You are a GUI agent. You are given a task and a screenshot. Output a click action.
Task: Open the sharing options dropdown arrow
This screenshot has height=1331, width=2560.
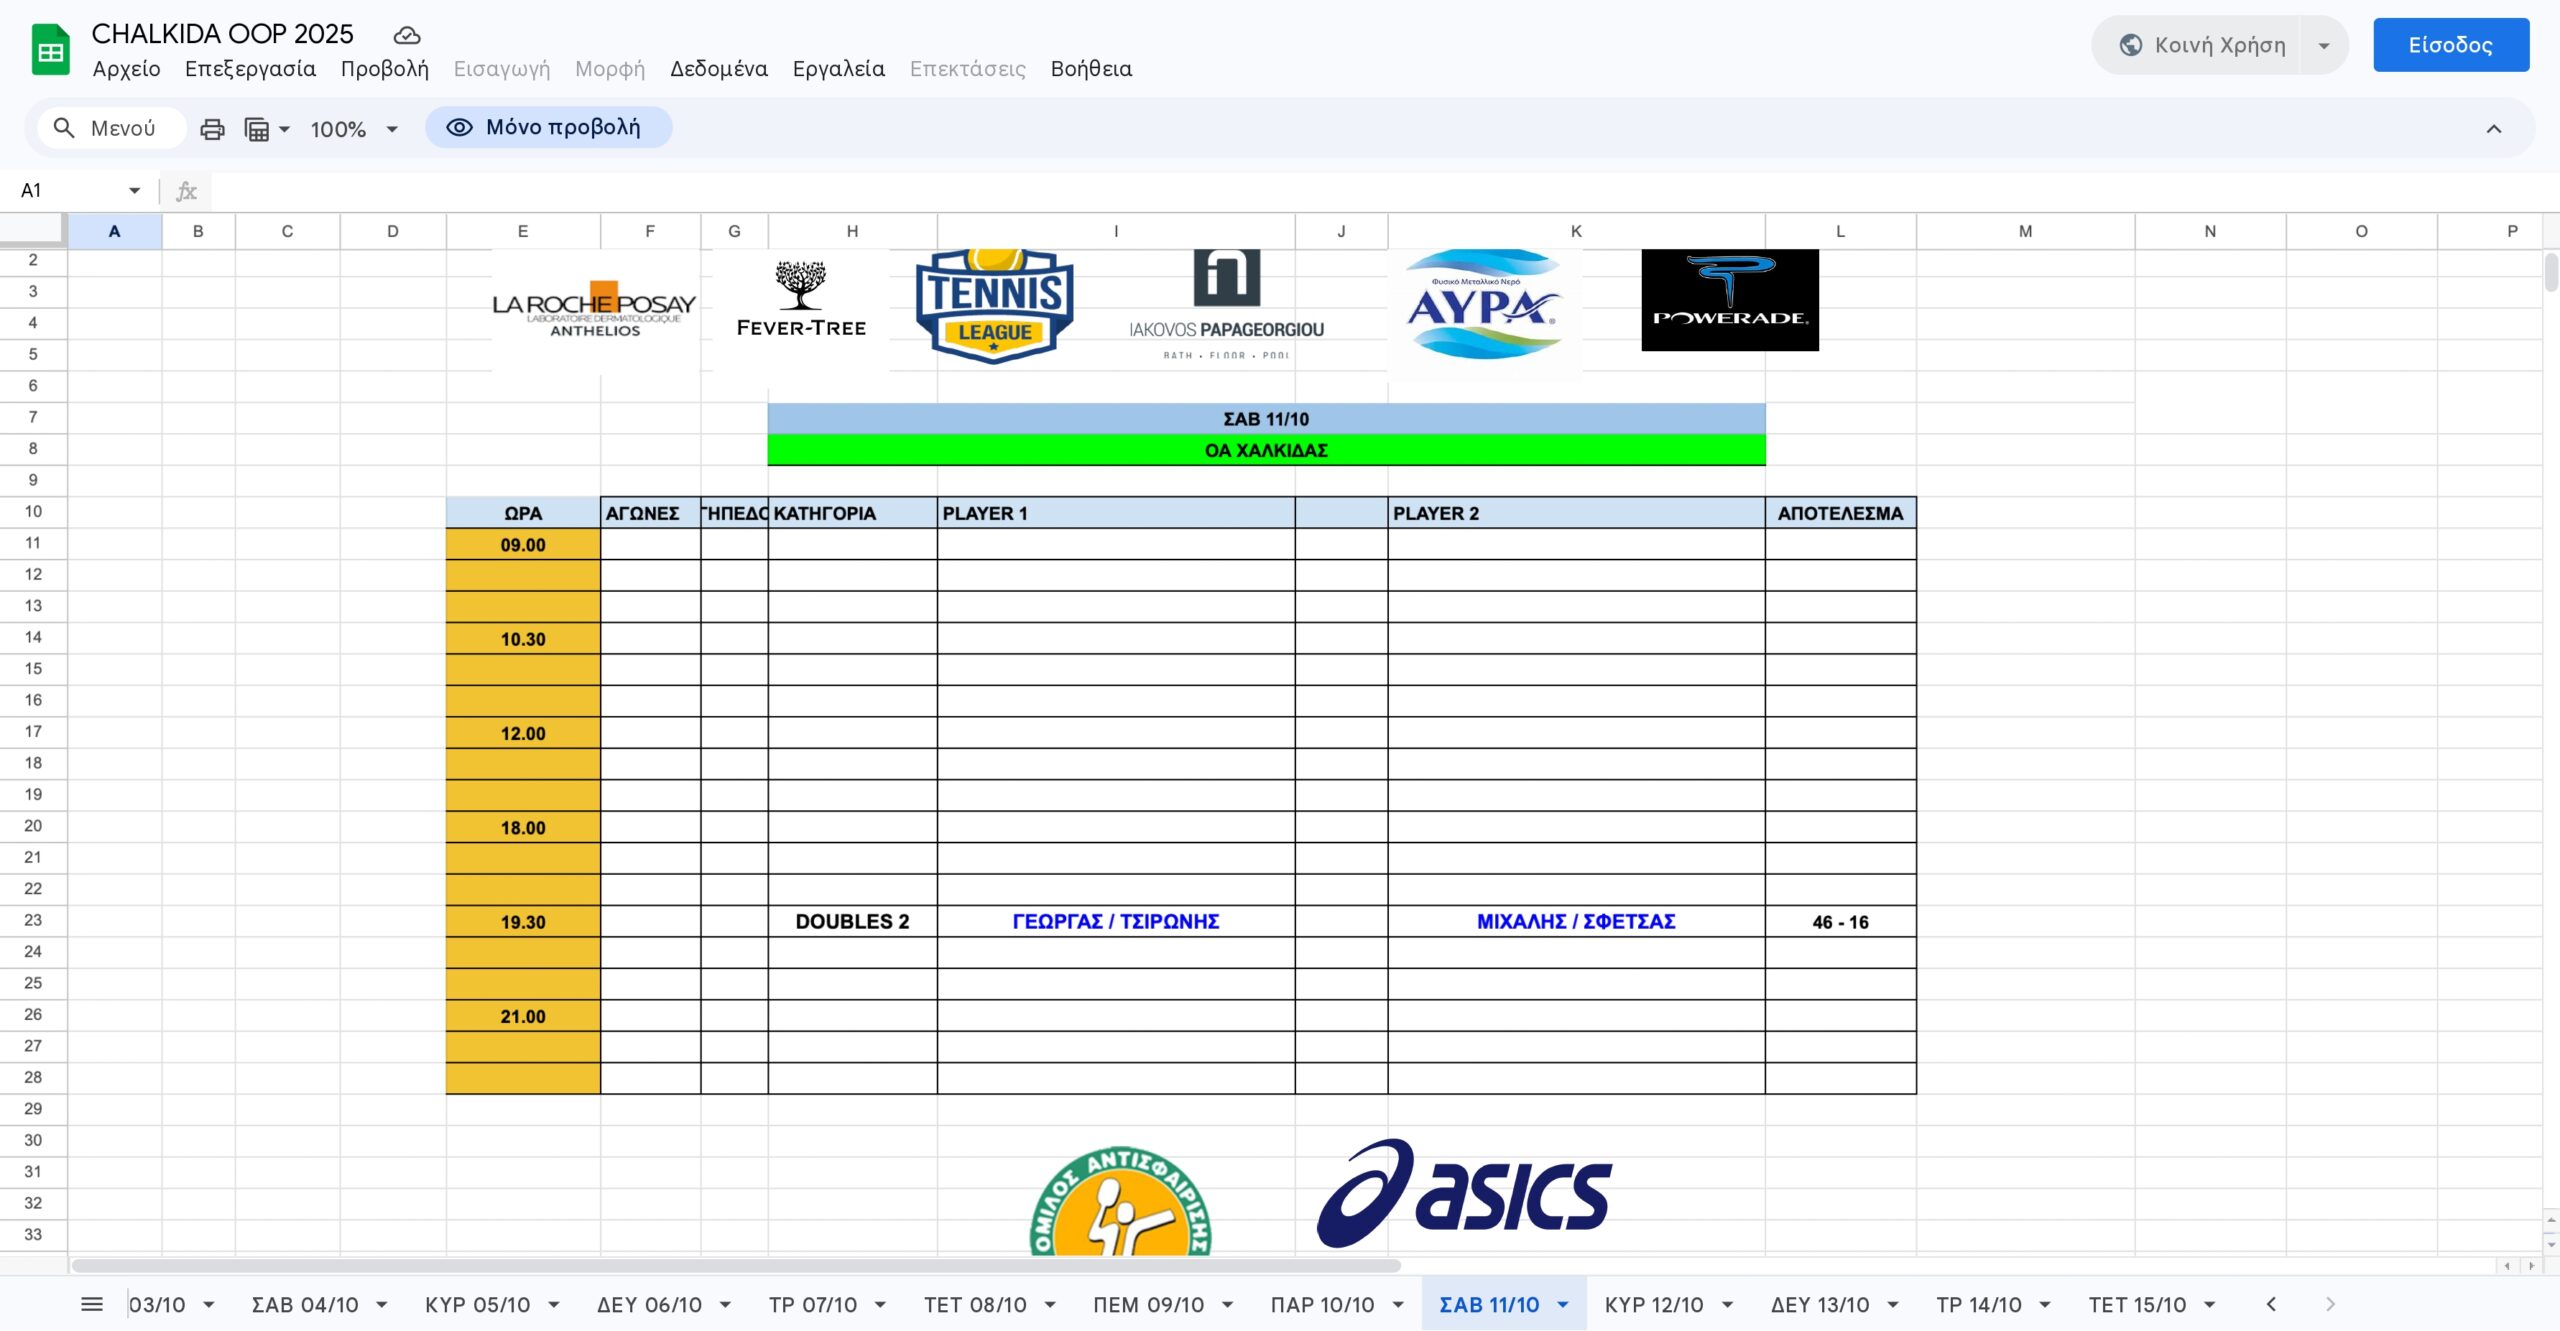point(2323,45)
